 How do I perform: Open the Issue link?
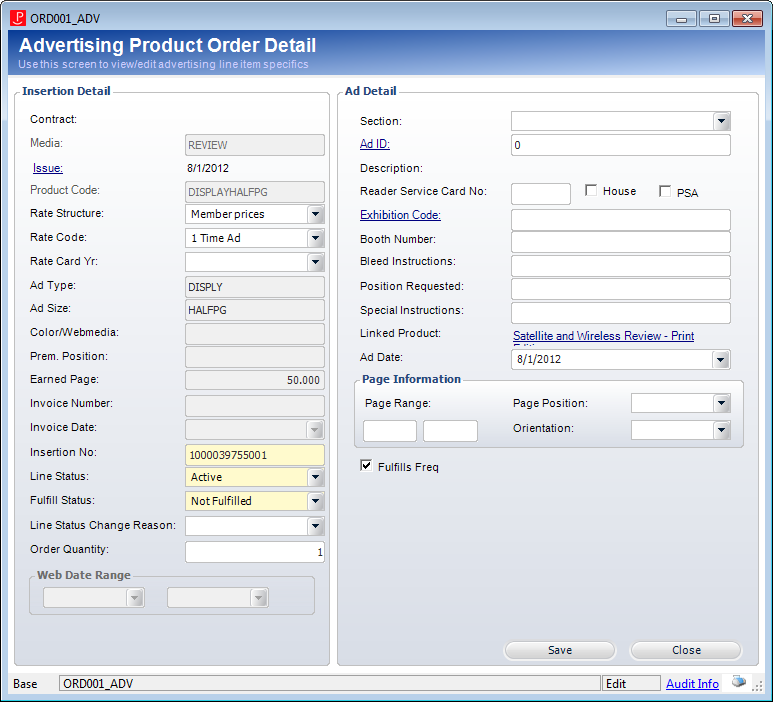tap(48, 168)
